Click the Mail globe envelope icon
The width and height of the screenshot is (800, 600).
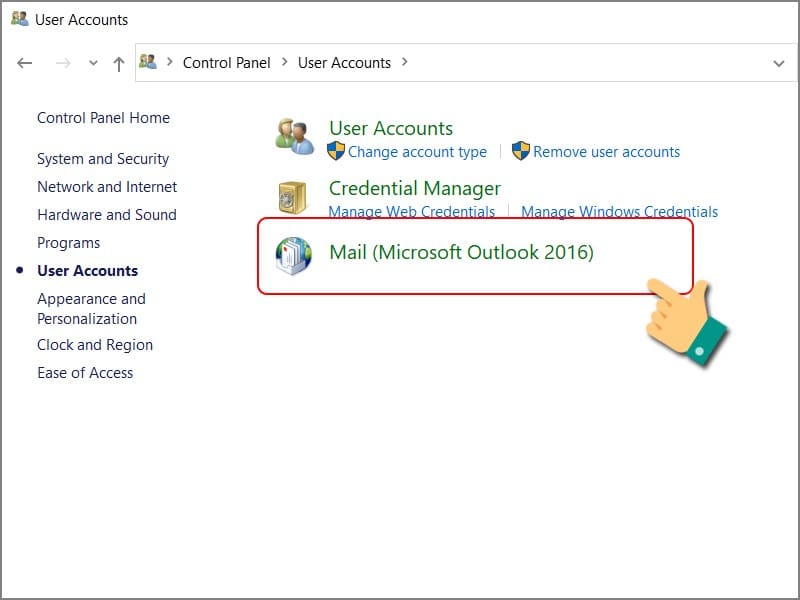293,256
